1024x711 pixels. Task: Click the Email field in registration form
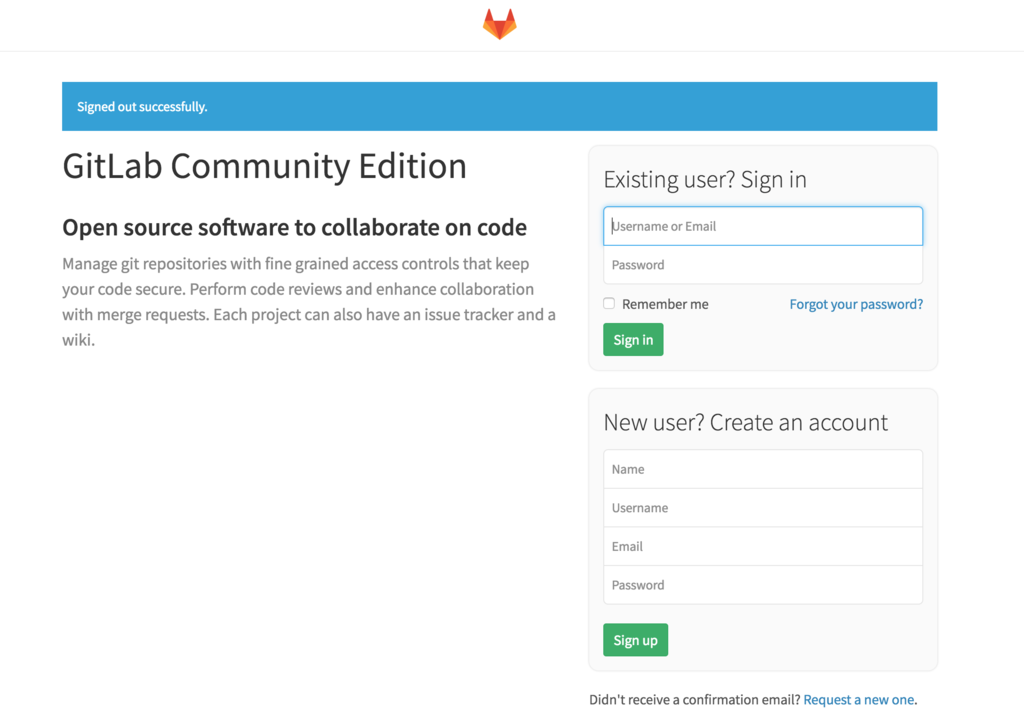[763, 546]
